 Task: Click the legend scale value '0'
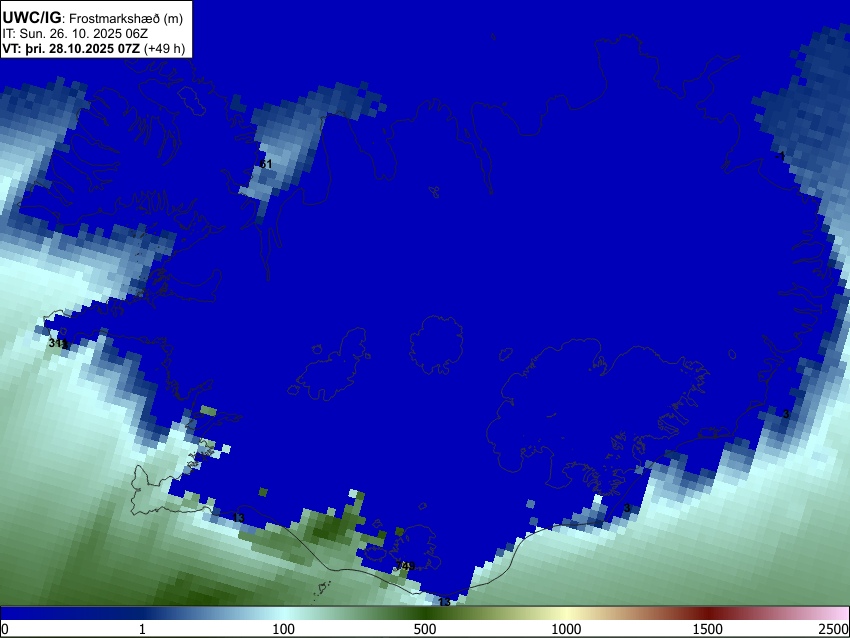click(5, 629)
